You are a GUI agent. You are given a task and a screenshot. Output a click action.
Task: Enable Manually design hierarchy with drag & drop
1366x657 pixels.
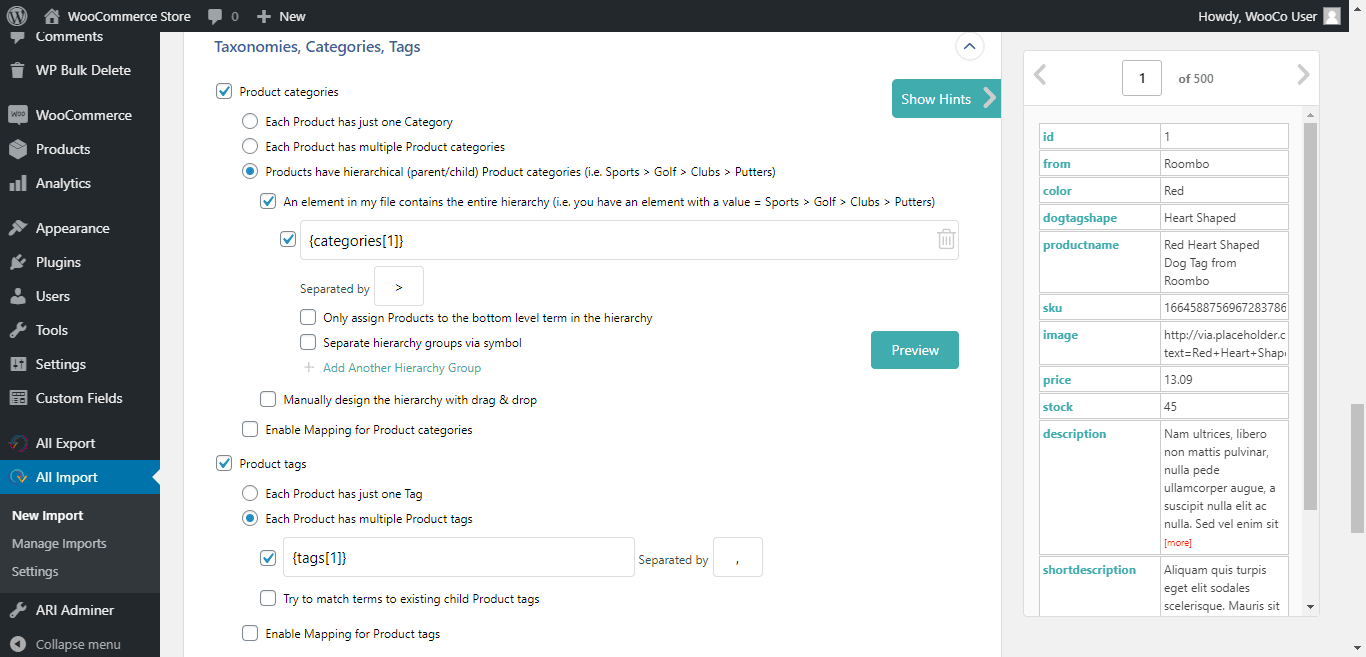point(268,399)
